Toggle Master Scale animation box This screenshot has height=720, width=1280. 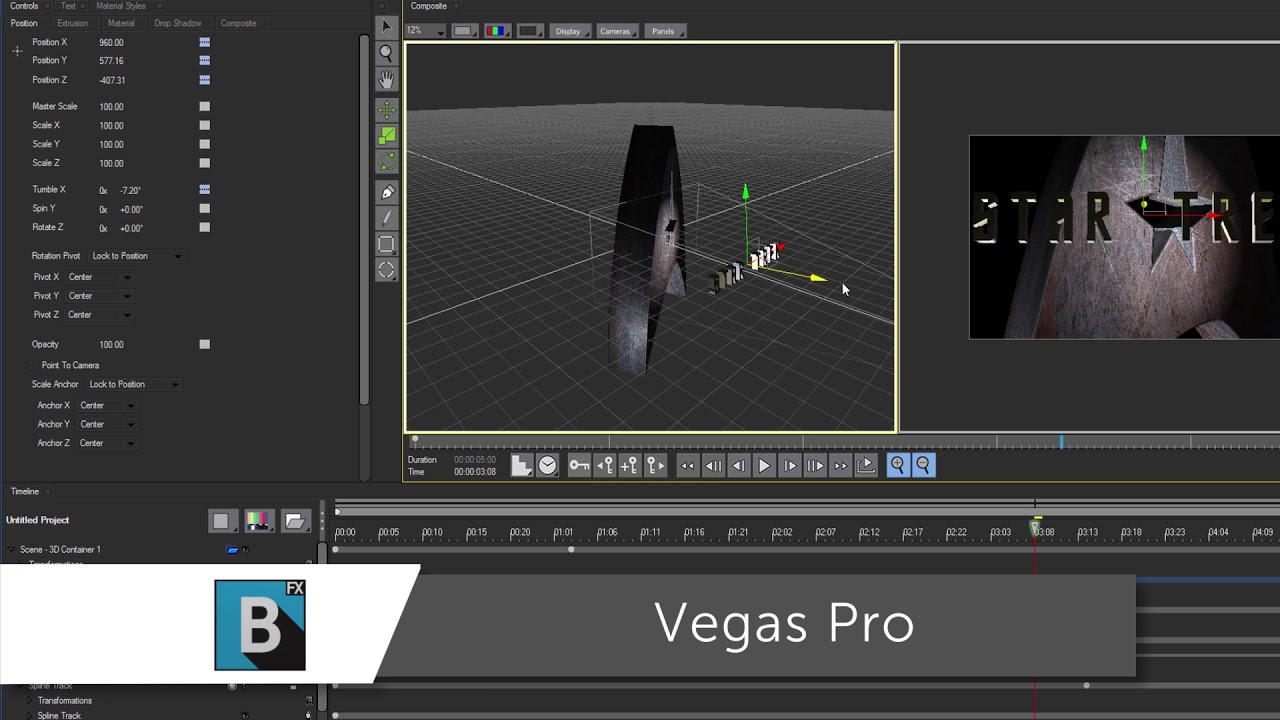[205, 106]
